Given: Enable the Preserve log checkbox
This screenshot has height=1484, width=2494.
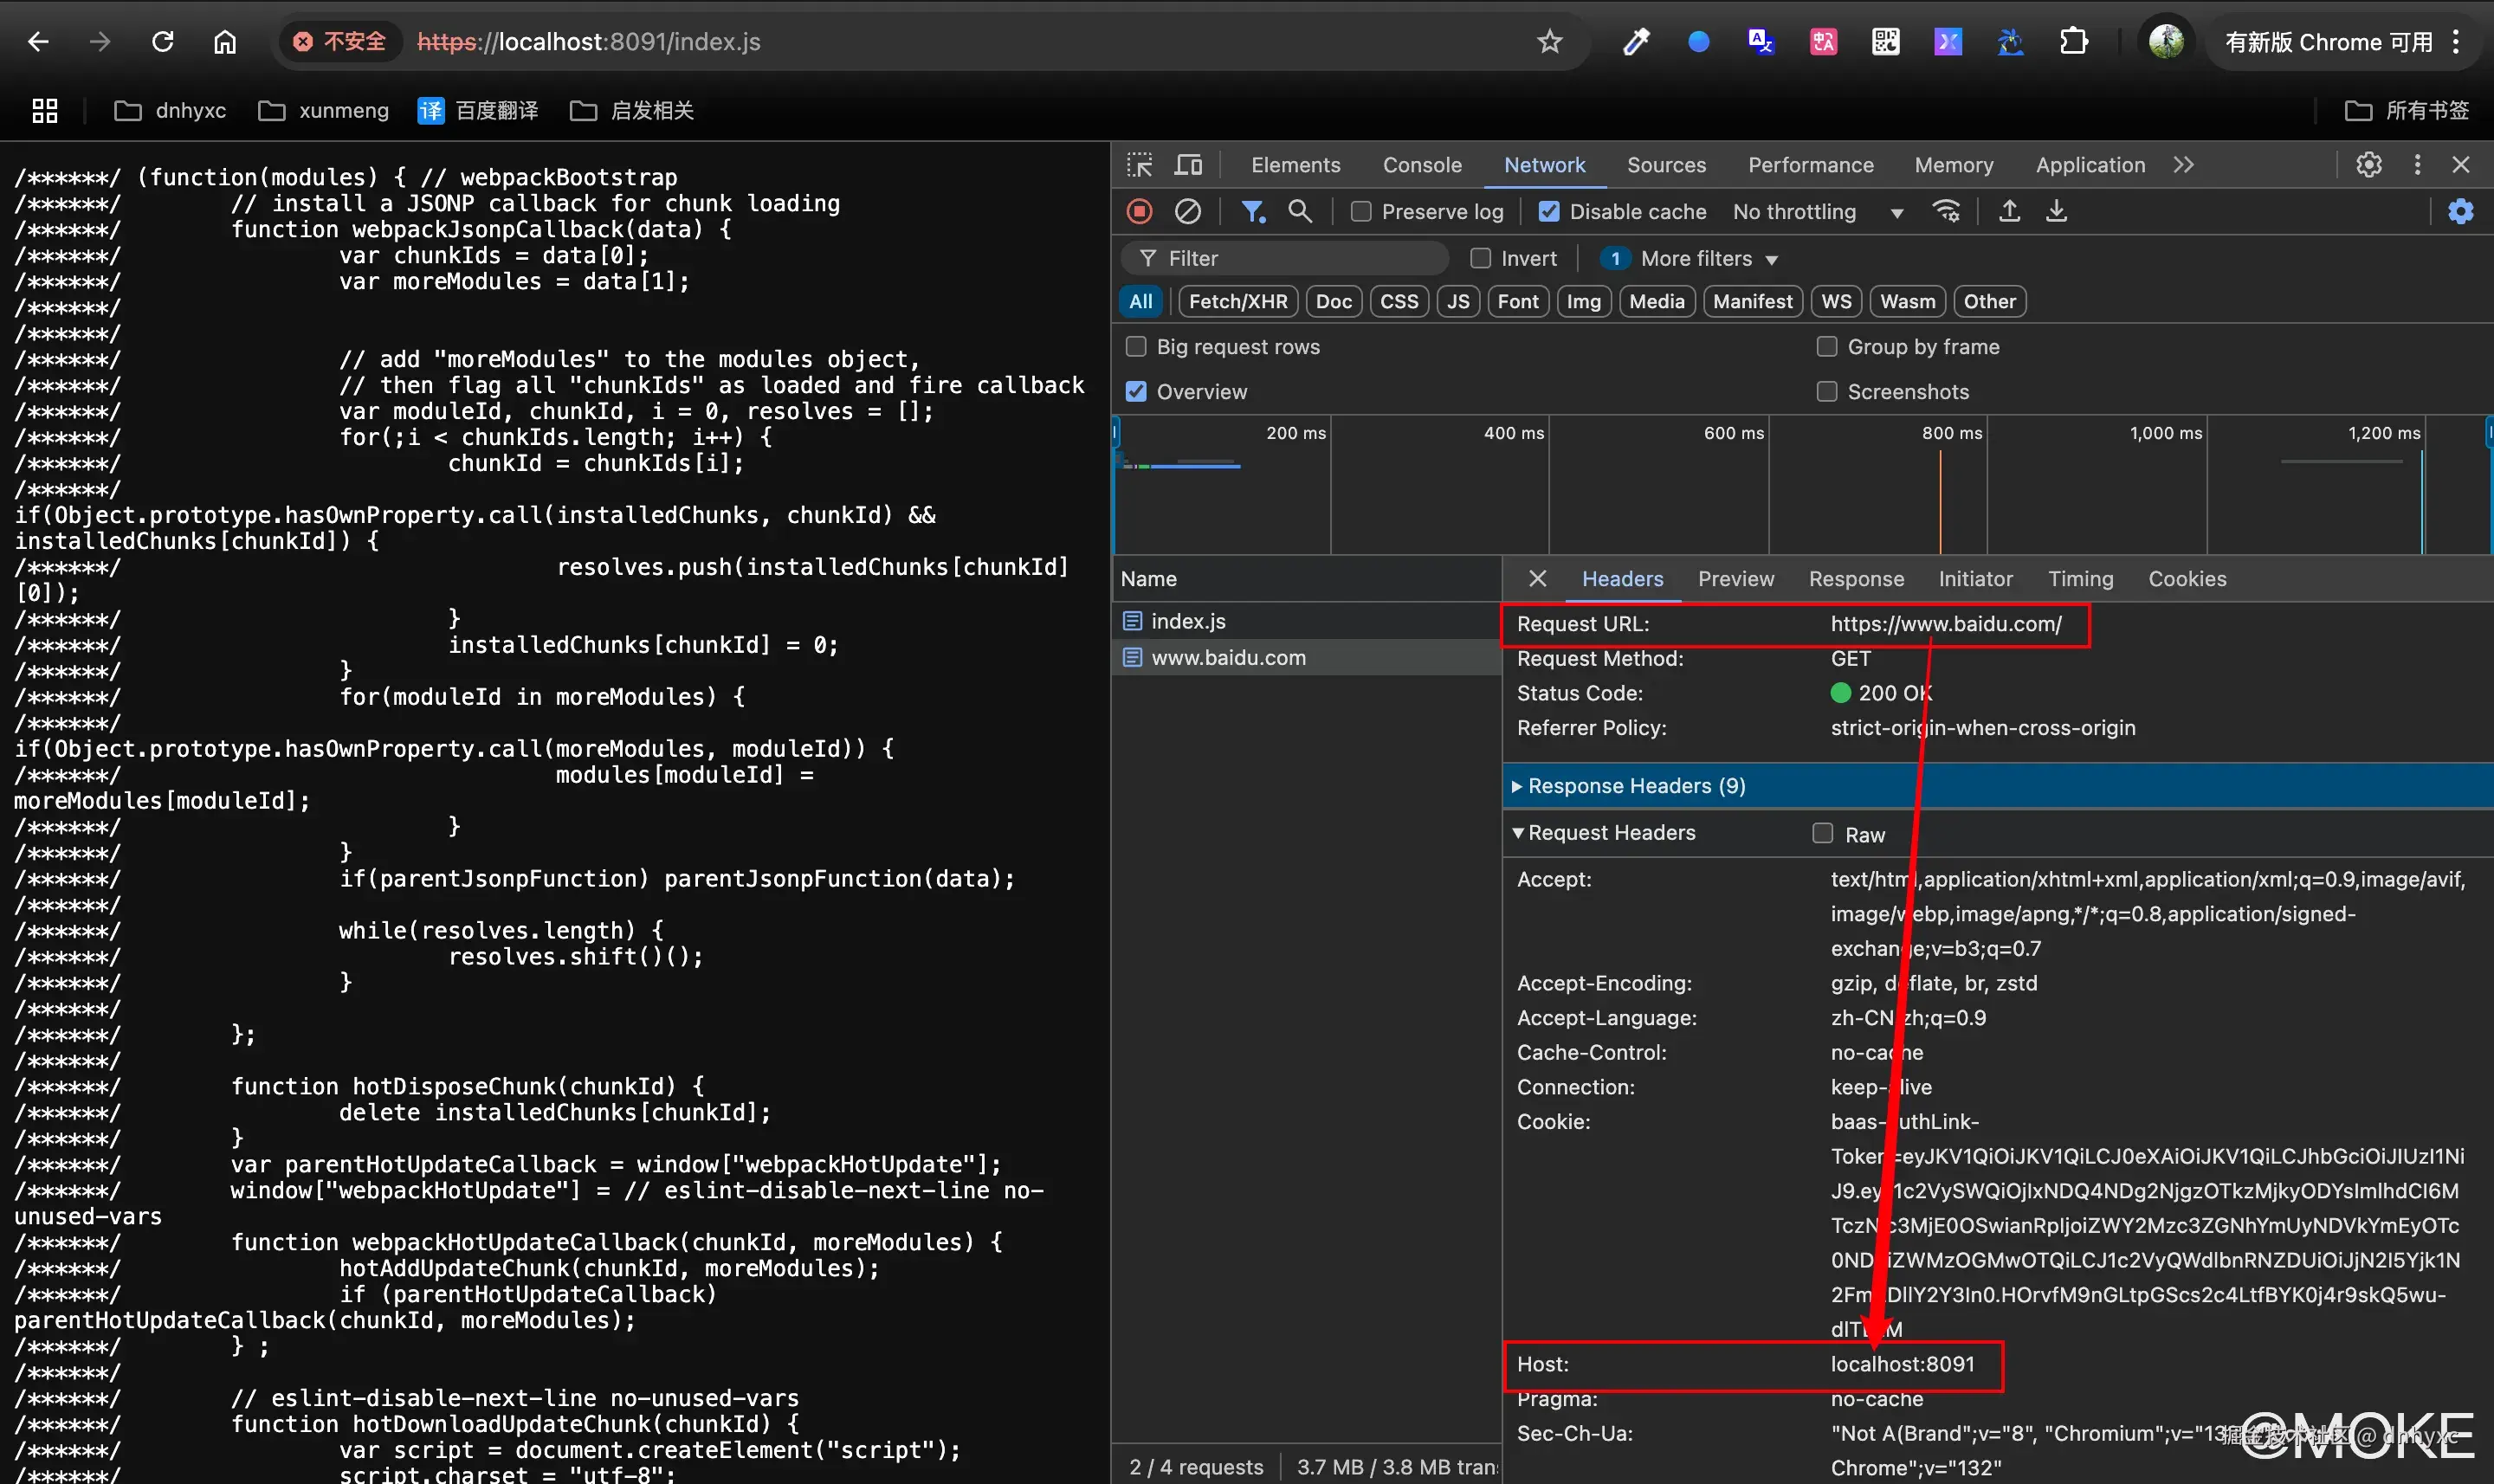Looking at the screenshot, I should pos(1361,211).
